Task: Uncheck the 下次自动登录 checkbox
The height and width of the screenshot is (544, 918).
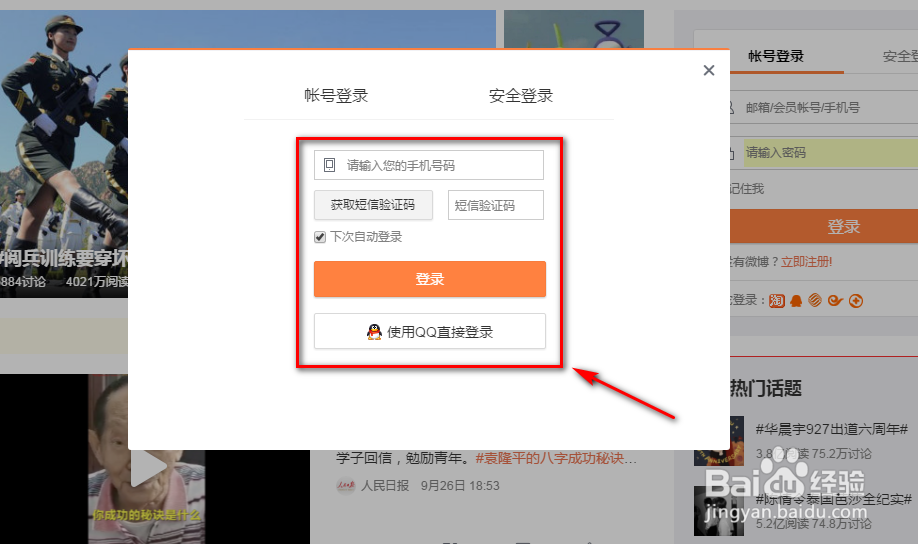Action: [320, 237]
